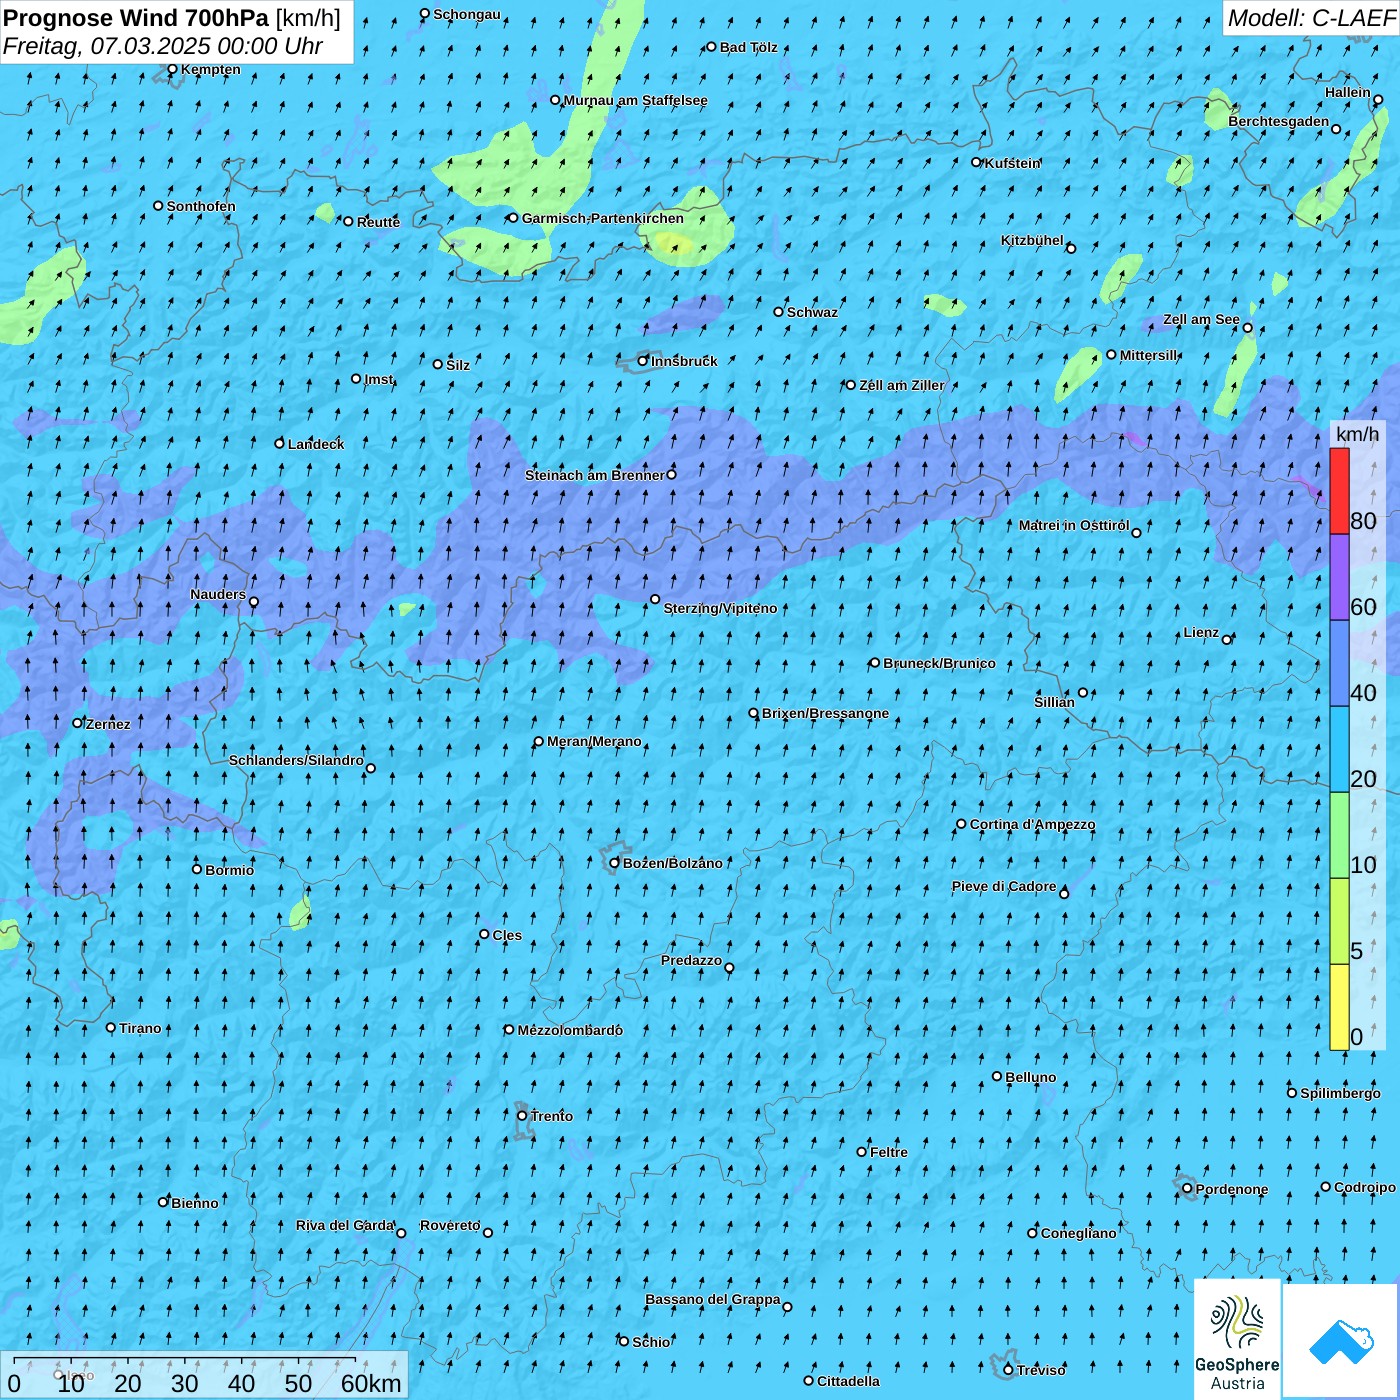This screenshot has width=1400, height=1400.
Task: Click the 'Meran/Merano' label
Action: tap(594, 741)
